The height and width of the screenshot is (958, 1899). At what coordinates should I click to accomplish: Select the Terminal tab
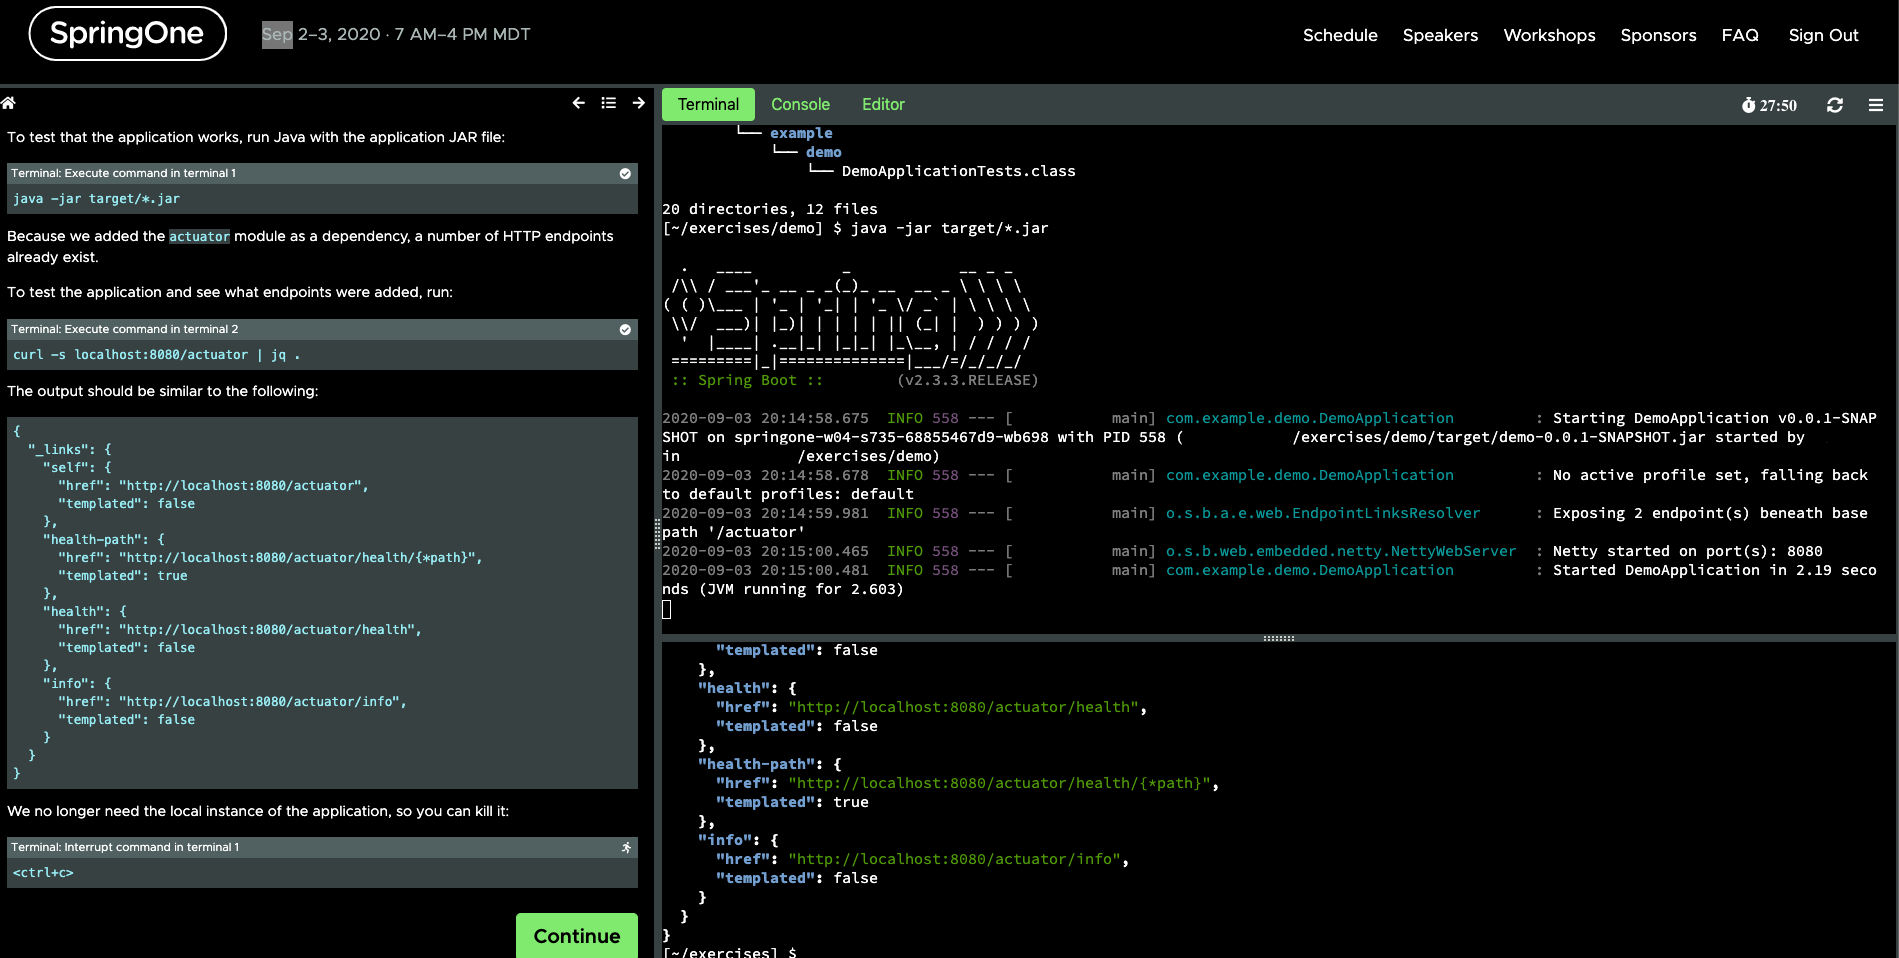tap(708, 104)
